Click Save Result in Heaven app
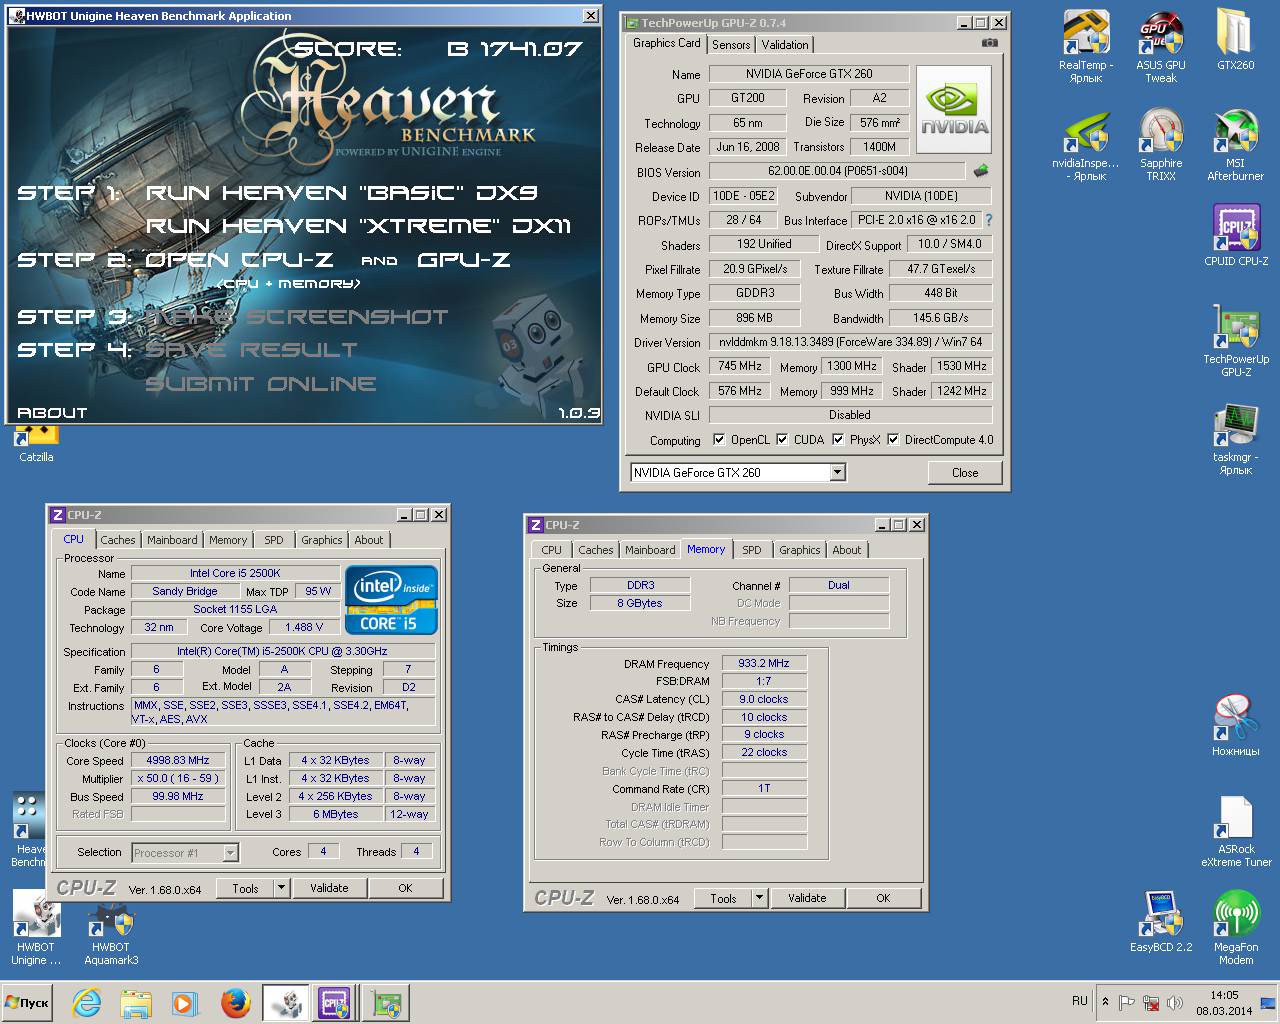 [x=251, y=350]
